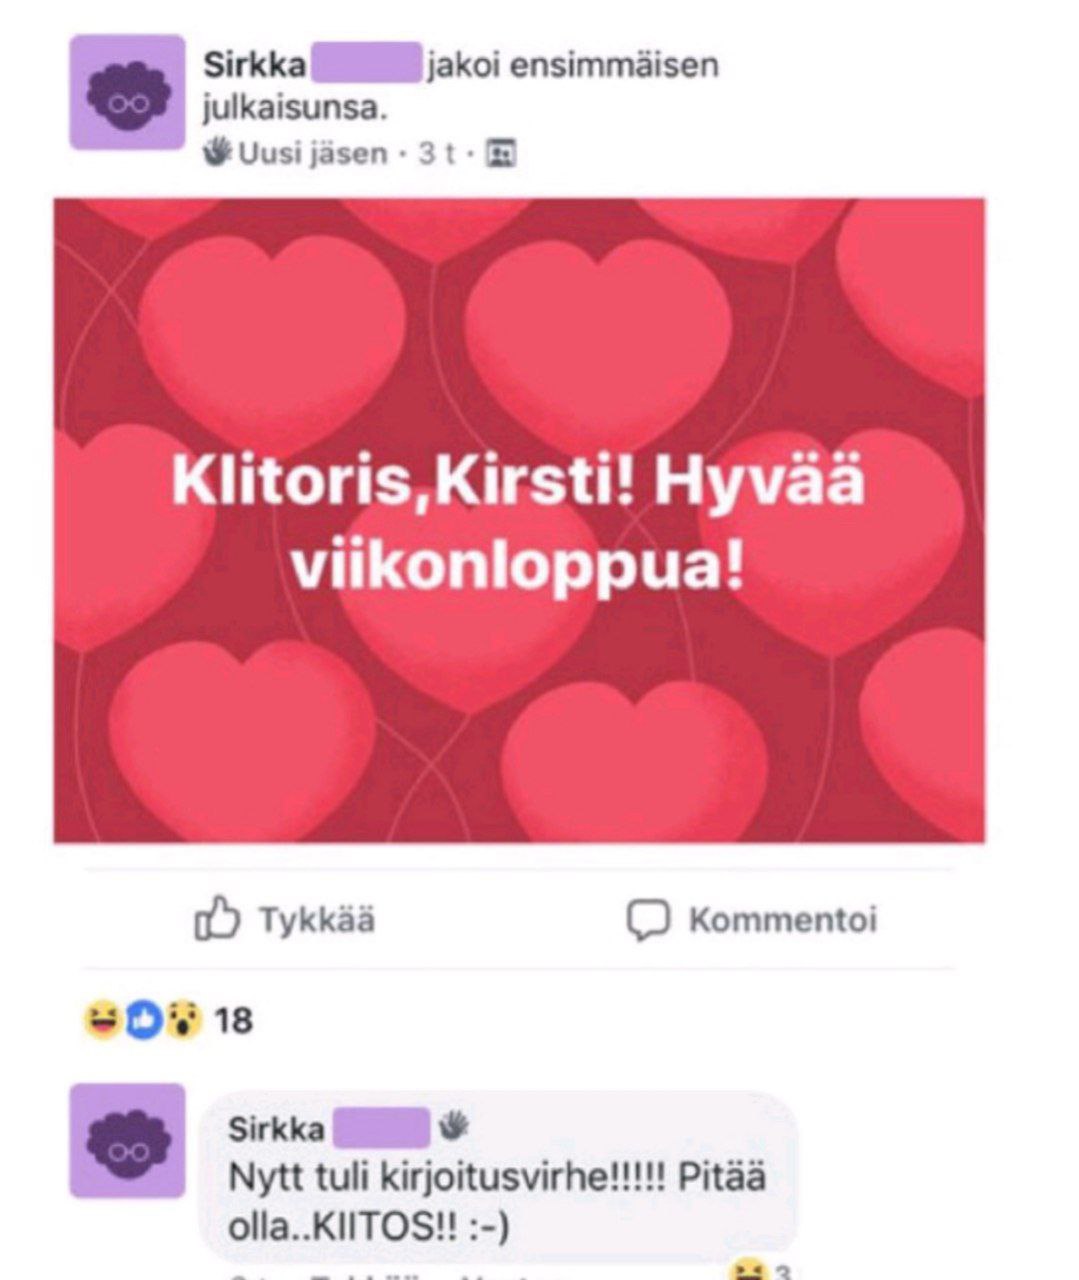
Task: Click the Kommentoi button label
Action: point(783,919)
